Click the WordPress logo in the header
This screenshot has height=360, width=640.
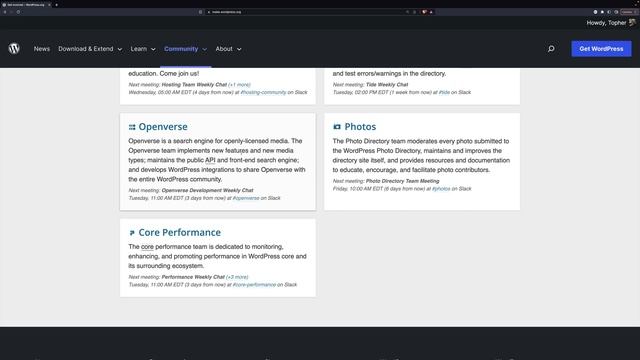tap(14, 49)
